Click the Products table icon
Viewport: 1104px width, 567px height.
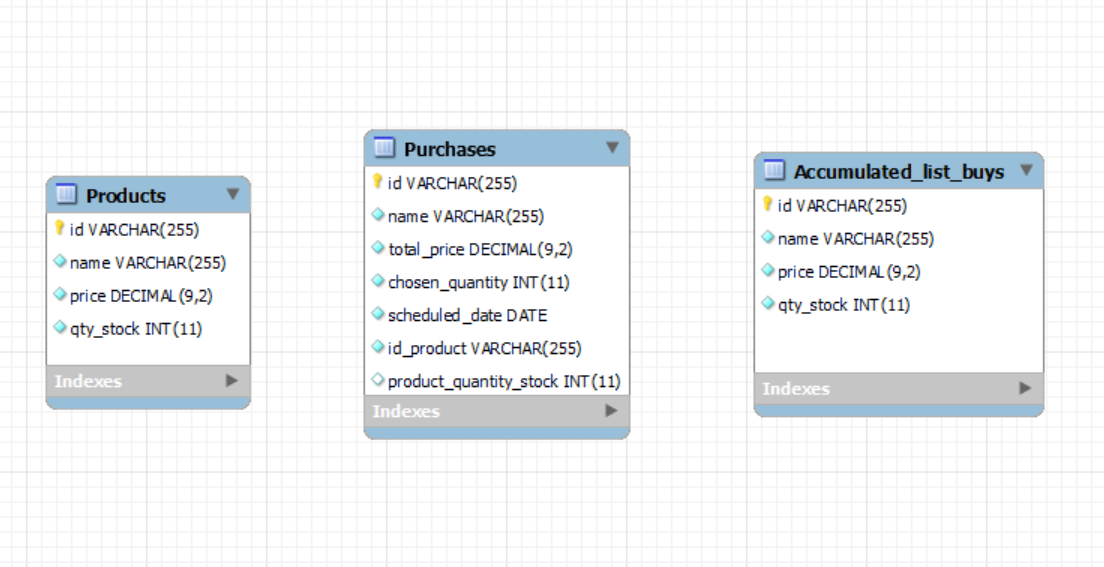(65, 194)
